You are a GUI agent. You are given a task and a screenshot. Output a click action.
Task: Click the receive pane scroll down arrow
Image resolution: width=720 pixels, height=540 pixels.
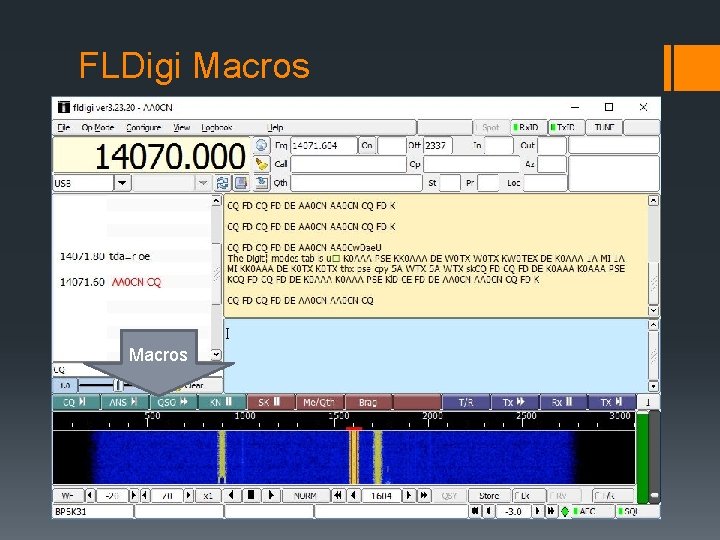pyautogui.click(x=653, y=310)
